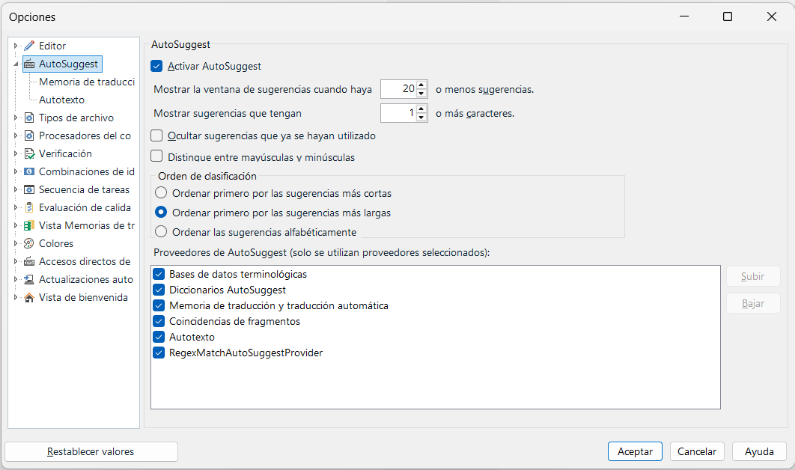Viewport: 795px width, 470px height.
Task: Open Ayuda help button
Action: 759,451
